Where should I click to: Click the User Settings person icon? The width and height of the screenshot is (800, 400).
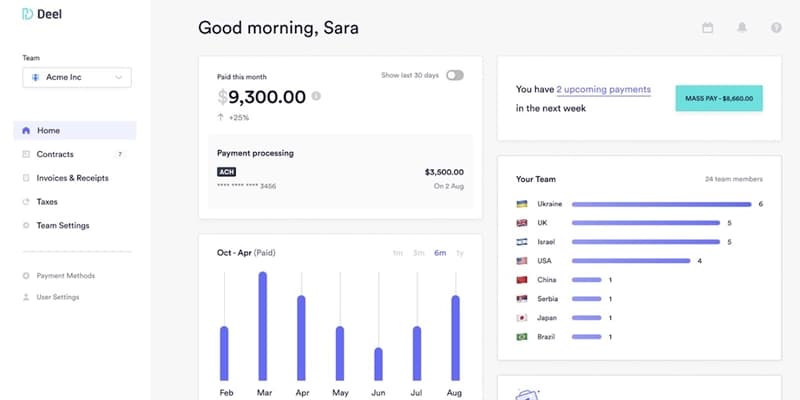(x=26, y=297)
